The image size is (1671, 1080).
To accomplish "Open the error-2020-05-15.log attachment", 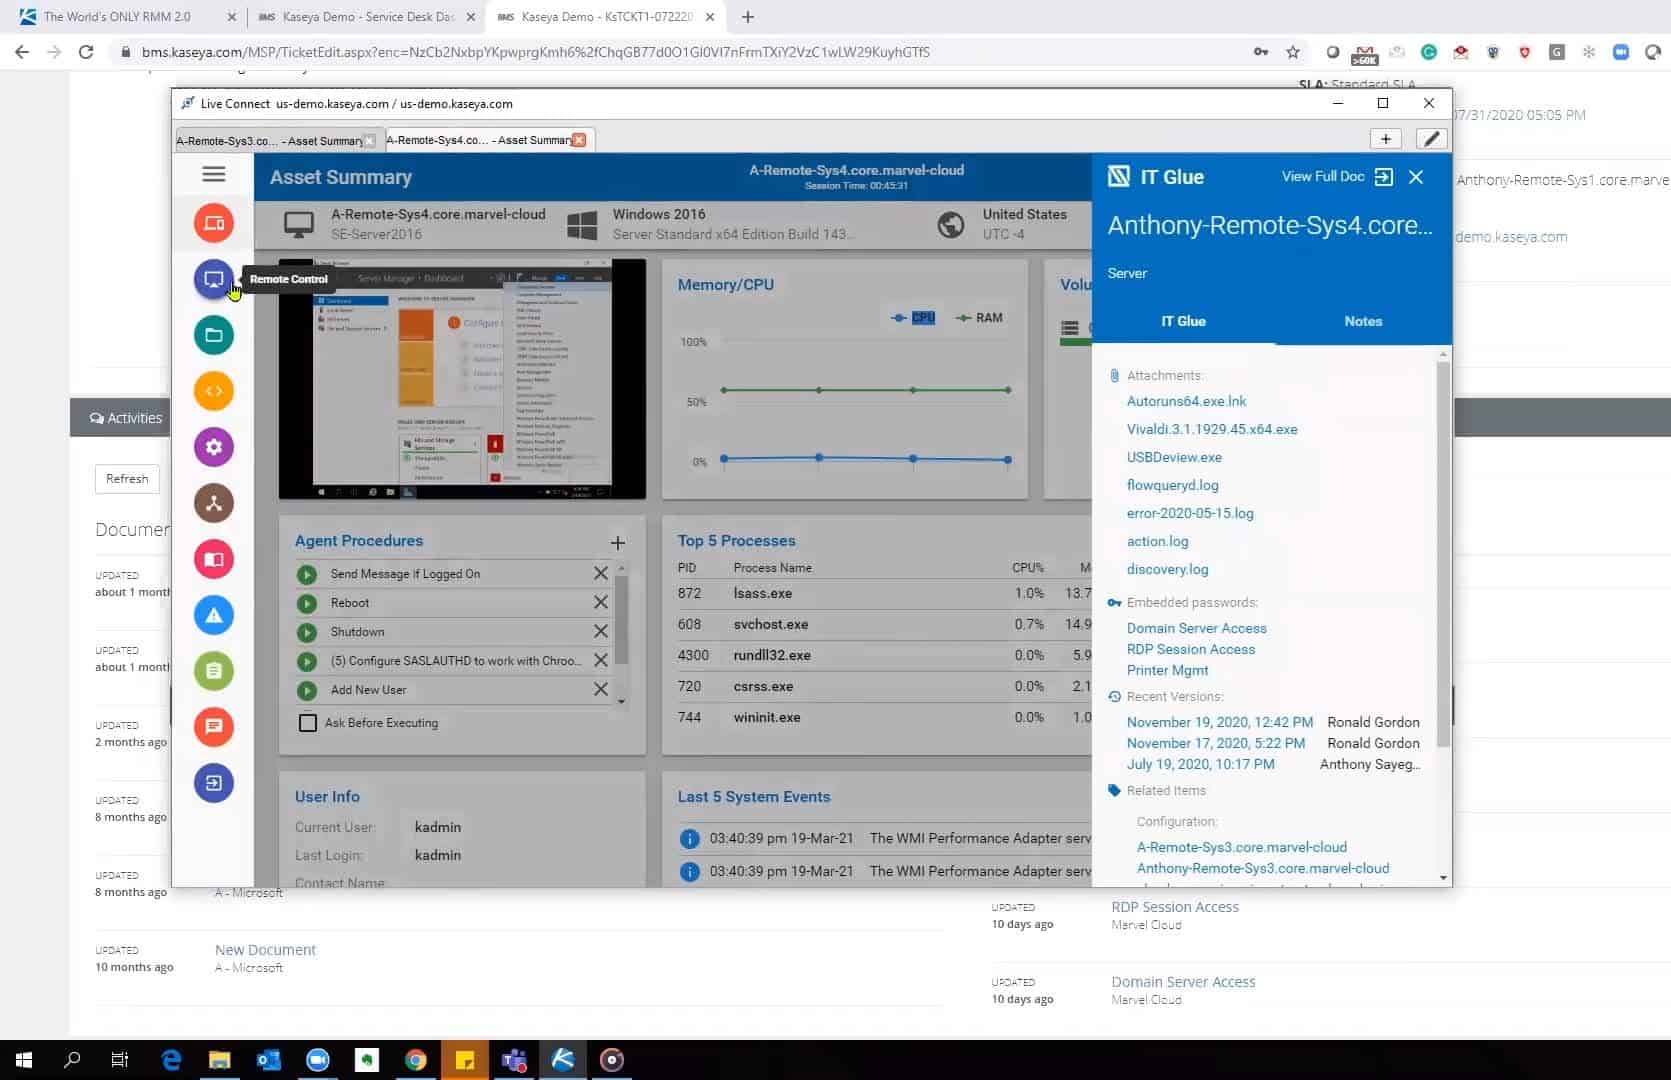I will [1190, 513].
